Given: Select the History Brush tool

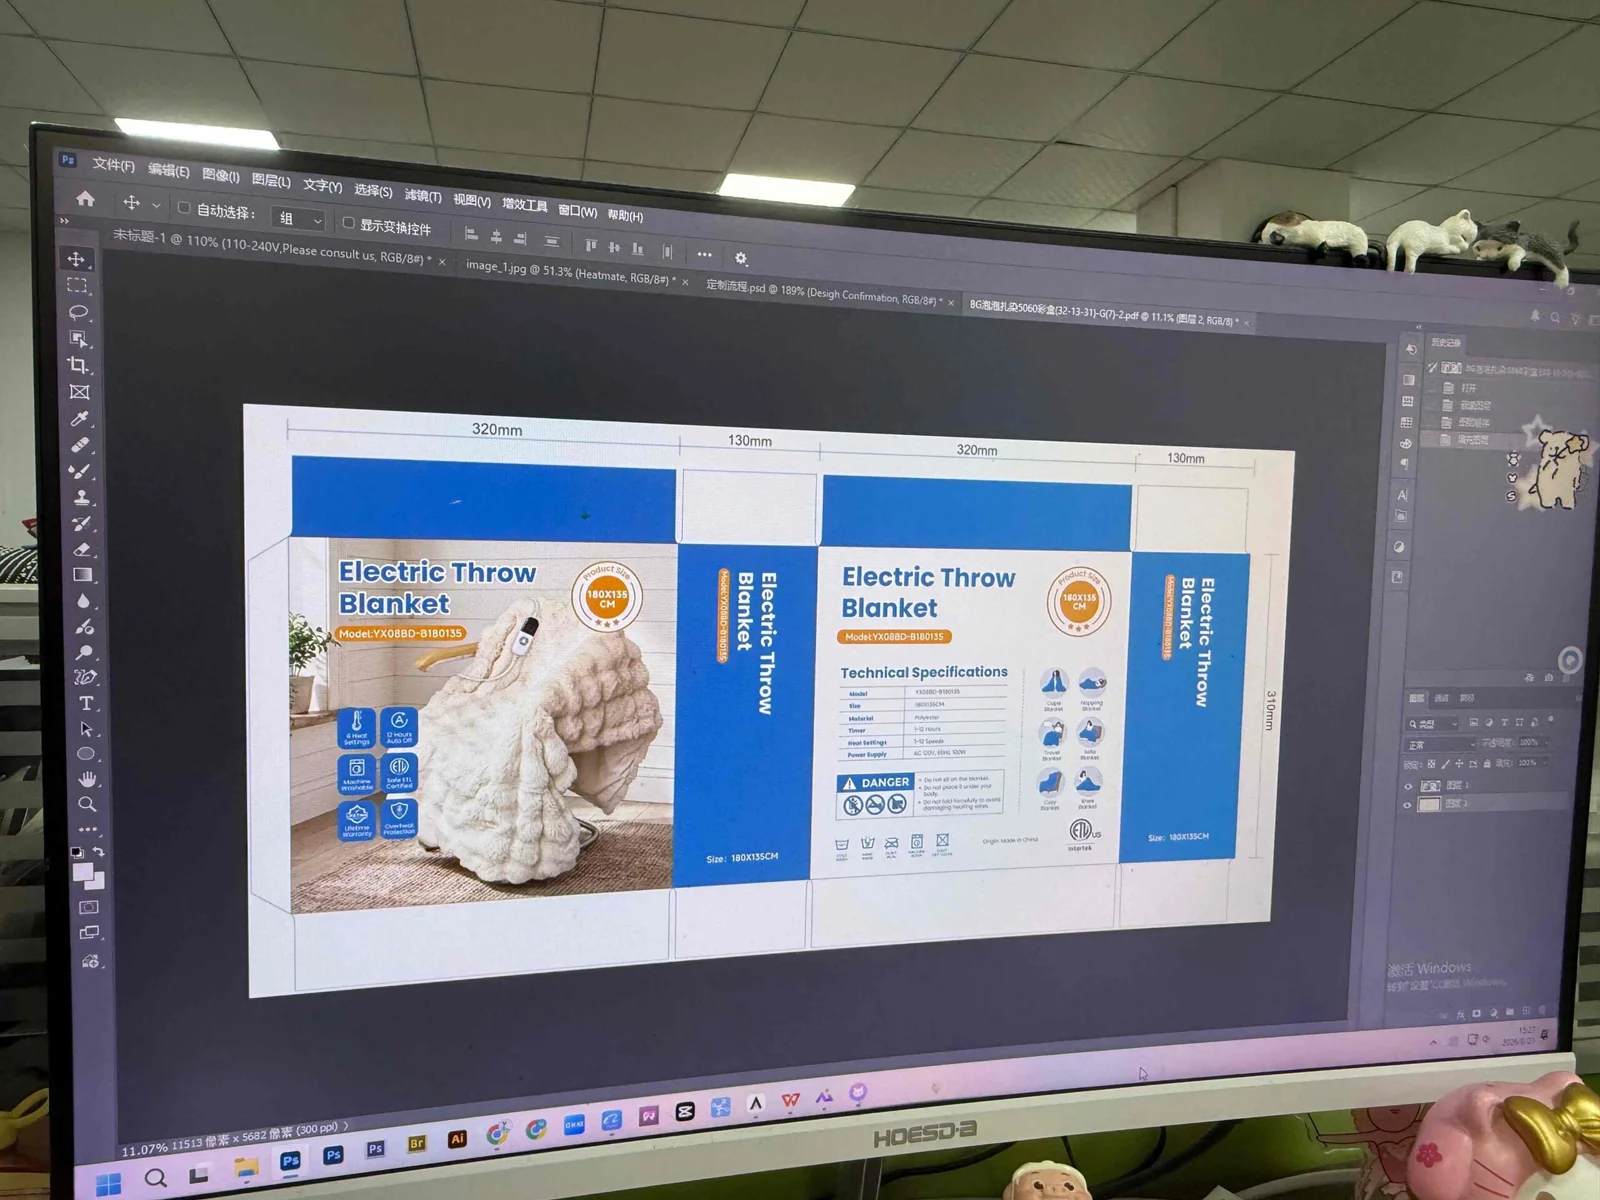Looking at the screenshot, I should click(82, 522).
